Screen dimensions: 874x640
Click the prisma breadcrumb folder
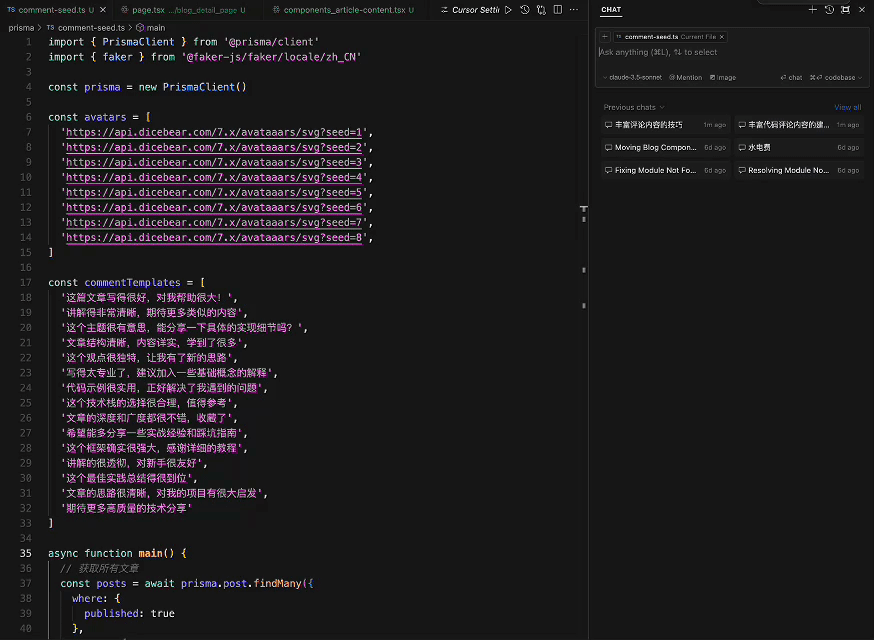click(20, 28)
